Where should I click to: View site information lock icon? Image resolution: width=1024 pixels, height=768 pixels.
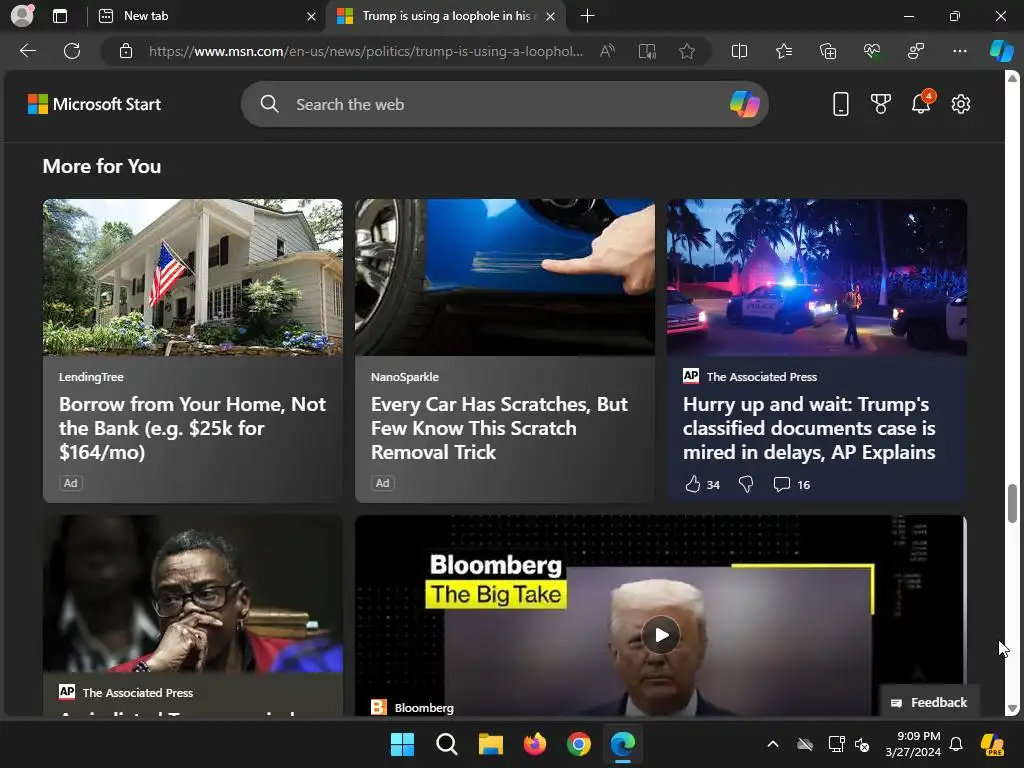tap(126, 51)
